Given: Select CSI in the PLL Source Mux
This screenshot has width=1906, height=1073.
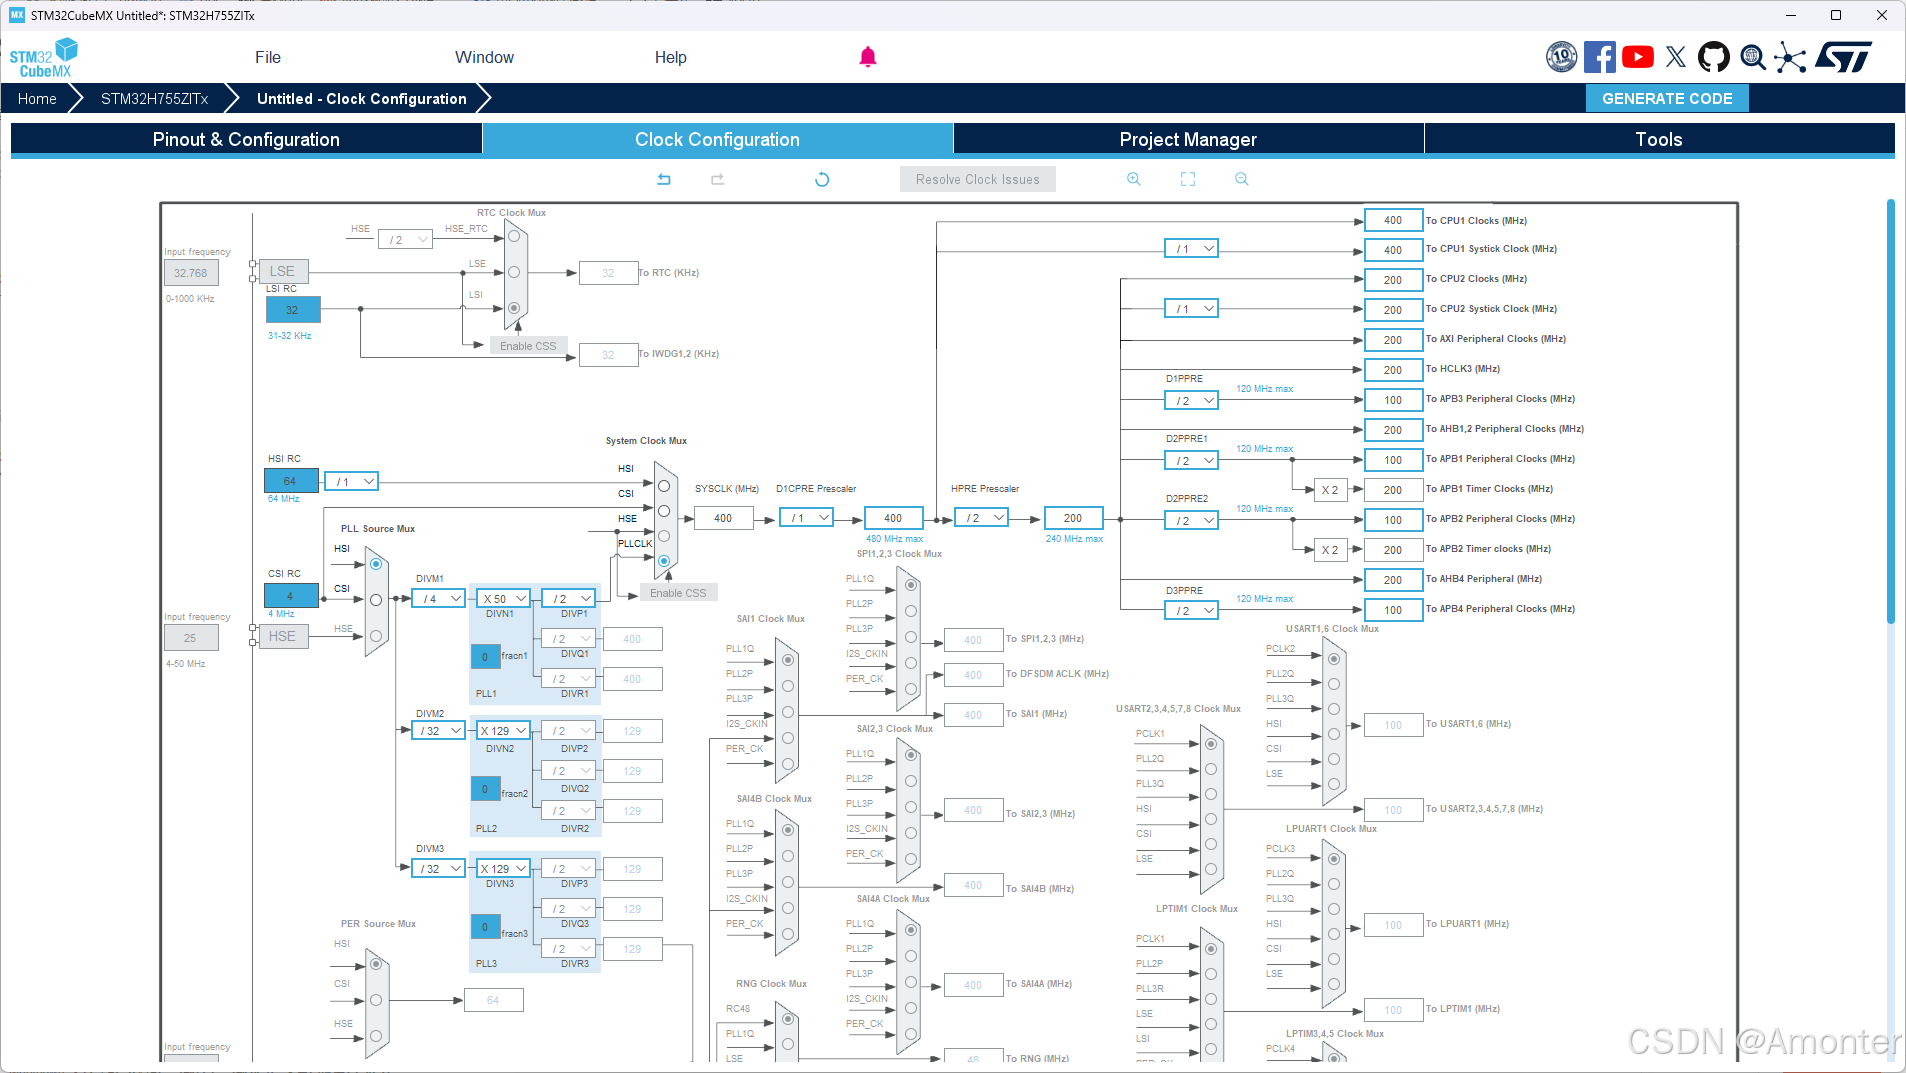Looking at the screenshot, I should tap(376, 600).
